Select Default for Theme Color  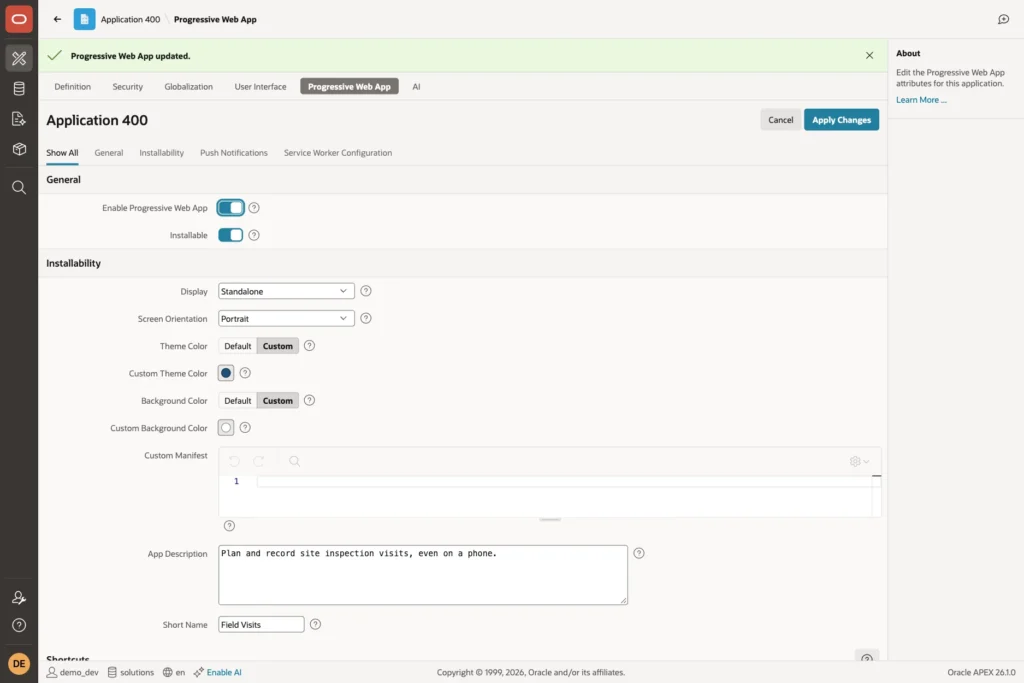click(238, 346)
